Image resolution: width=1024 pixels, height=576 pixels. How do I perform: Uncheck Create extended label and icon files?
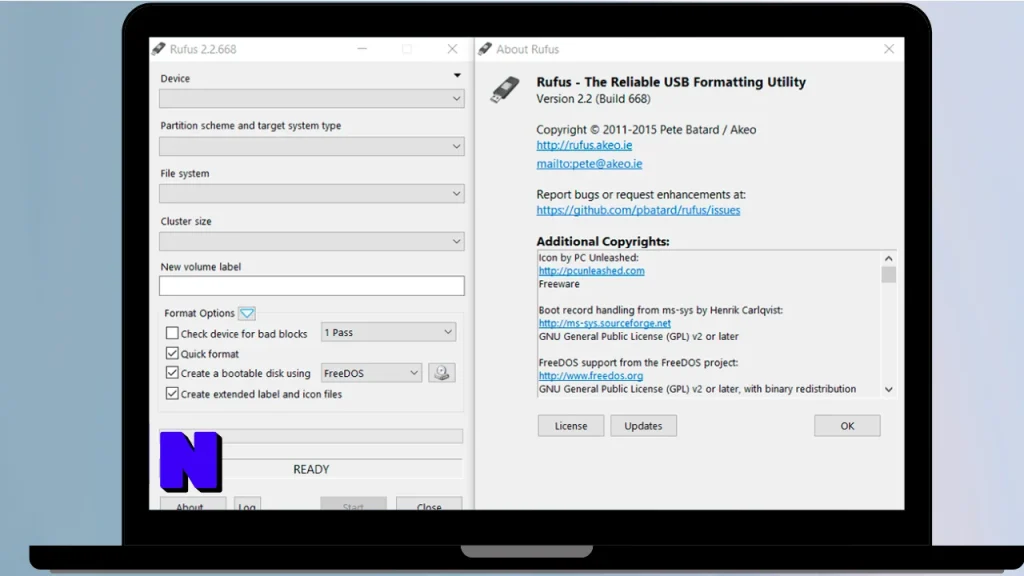(x=172, y=394)
